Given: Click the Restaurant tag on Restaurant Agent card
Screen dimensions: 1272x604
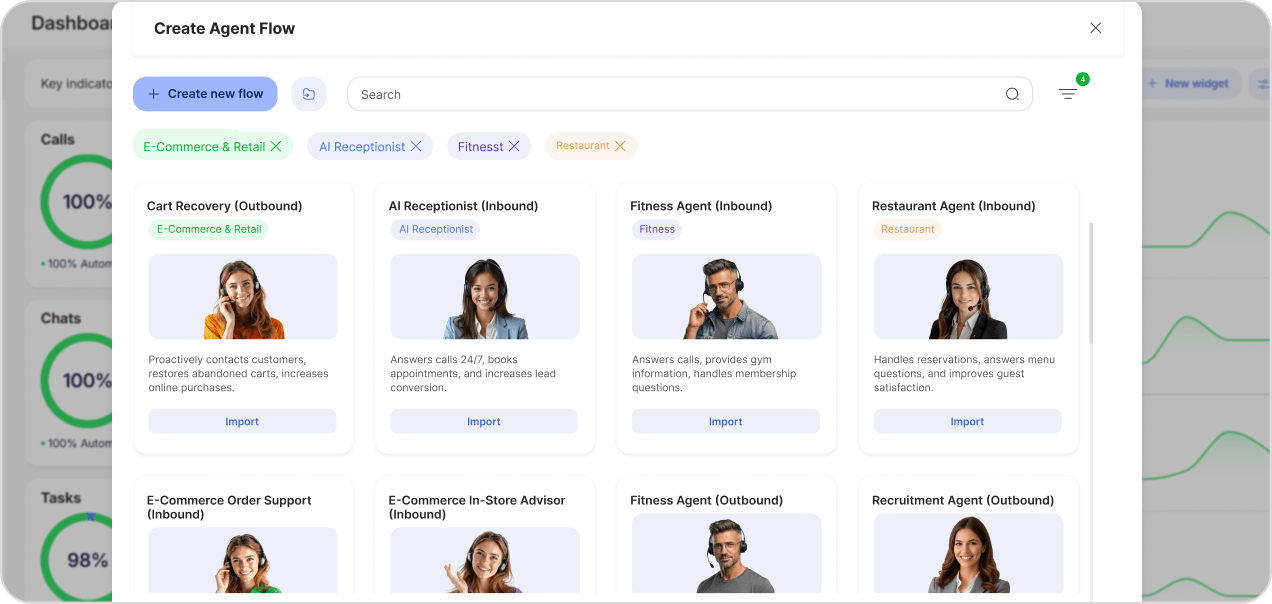Looking at the screenshot, I should 908,229.
